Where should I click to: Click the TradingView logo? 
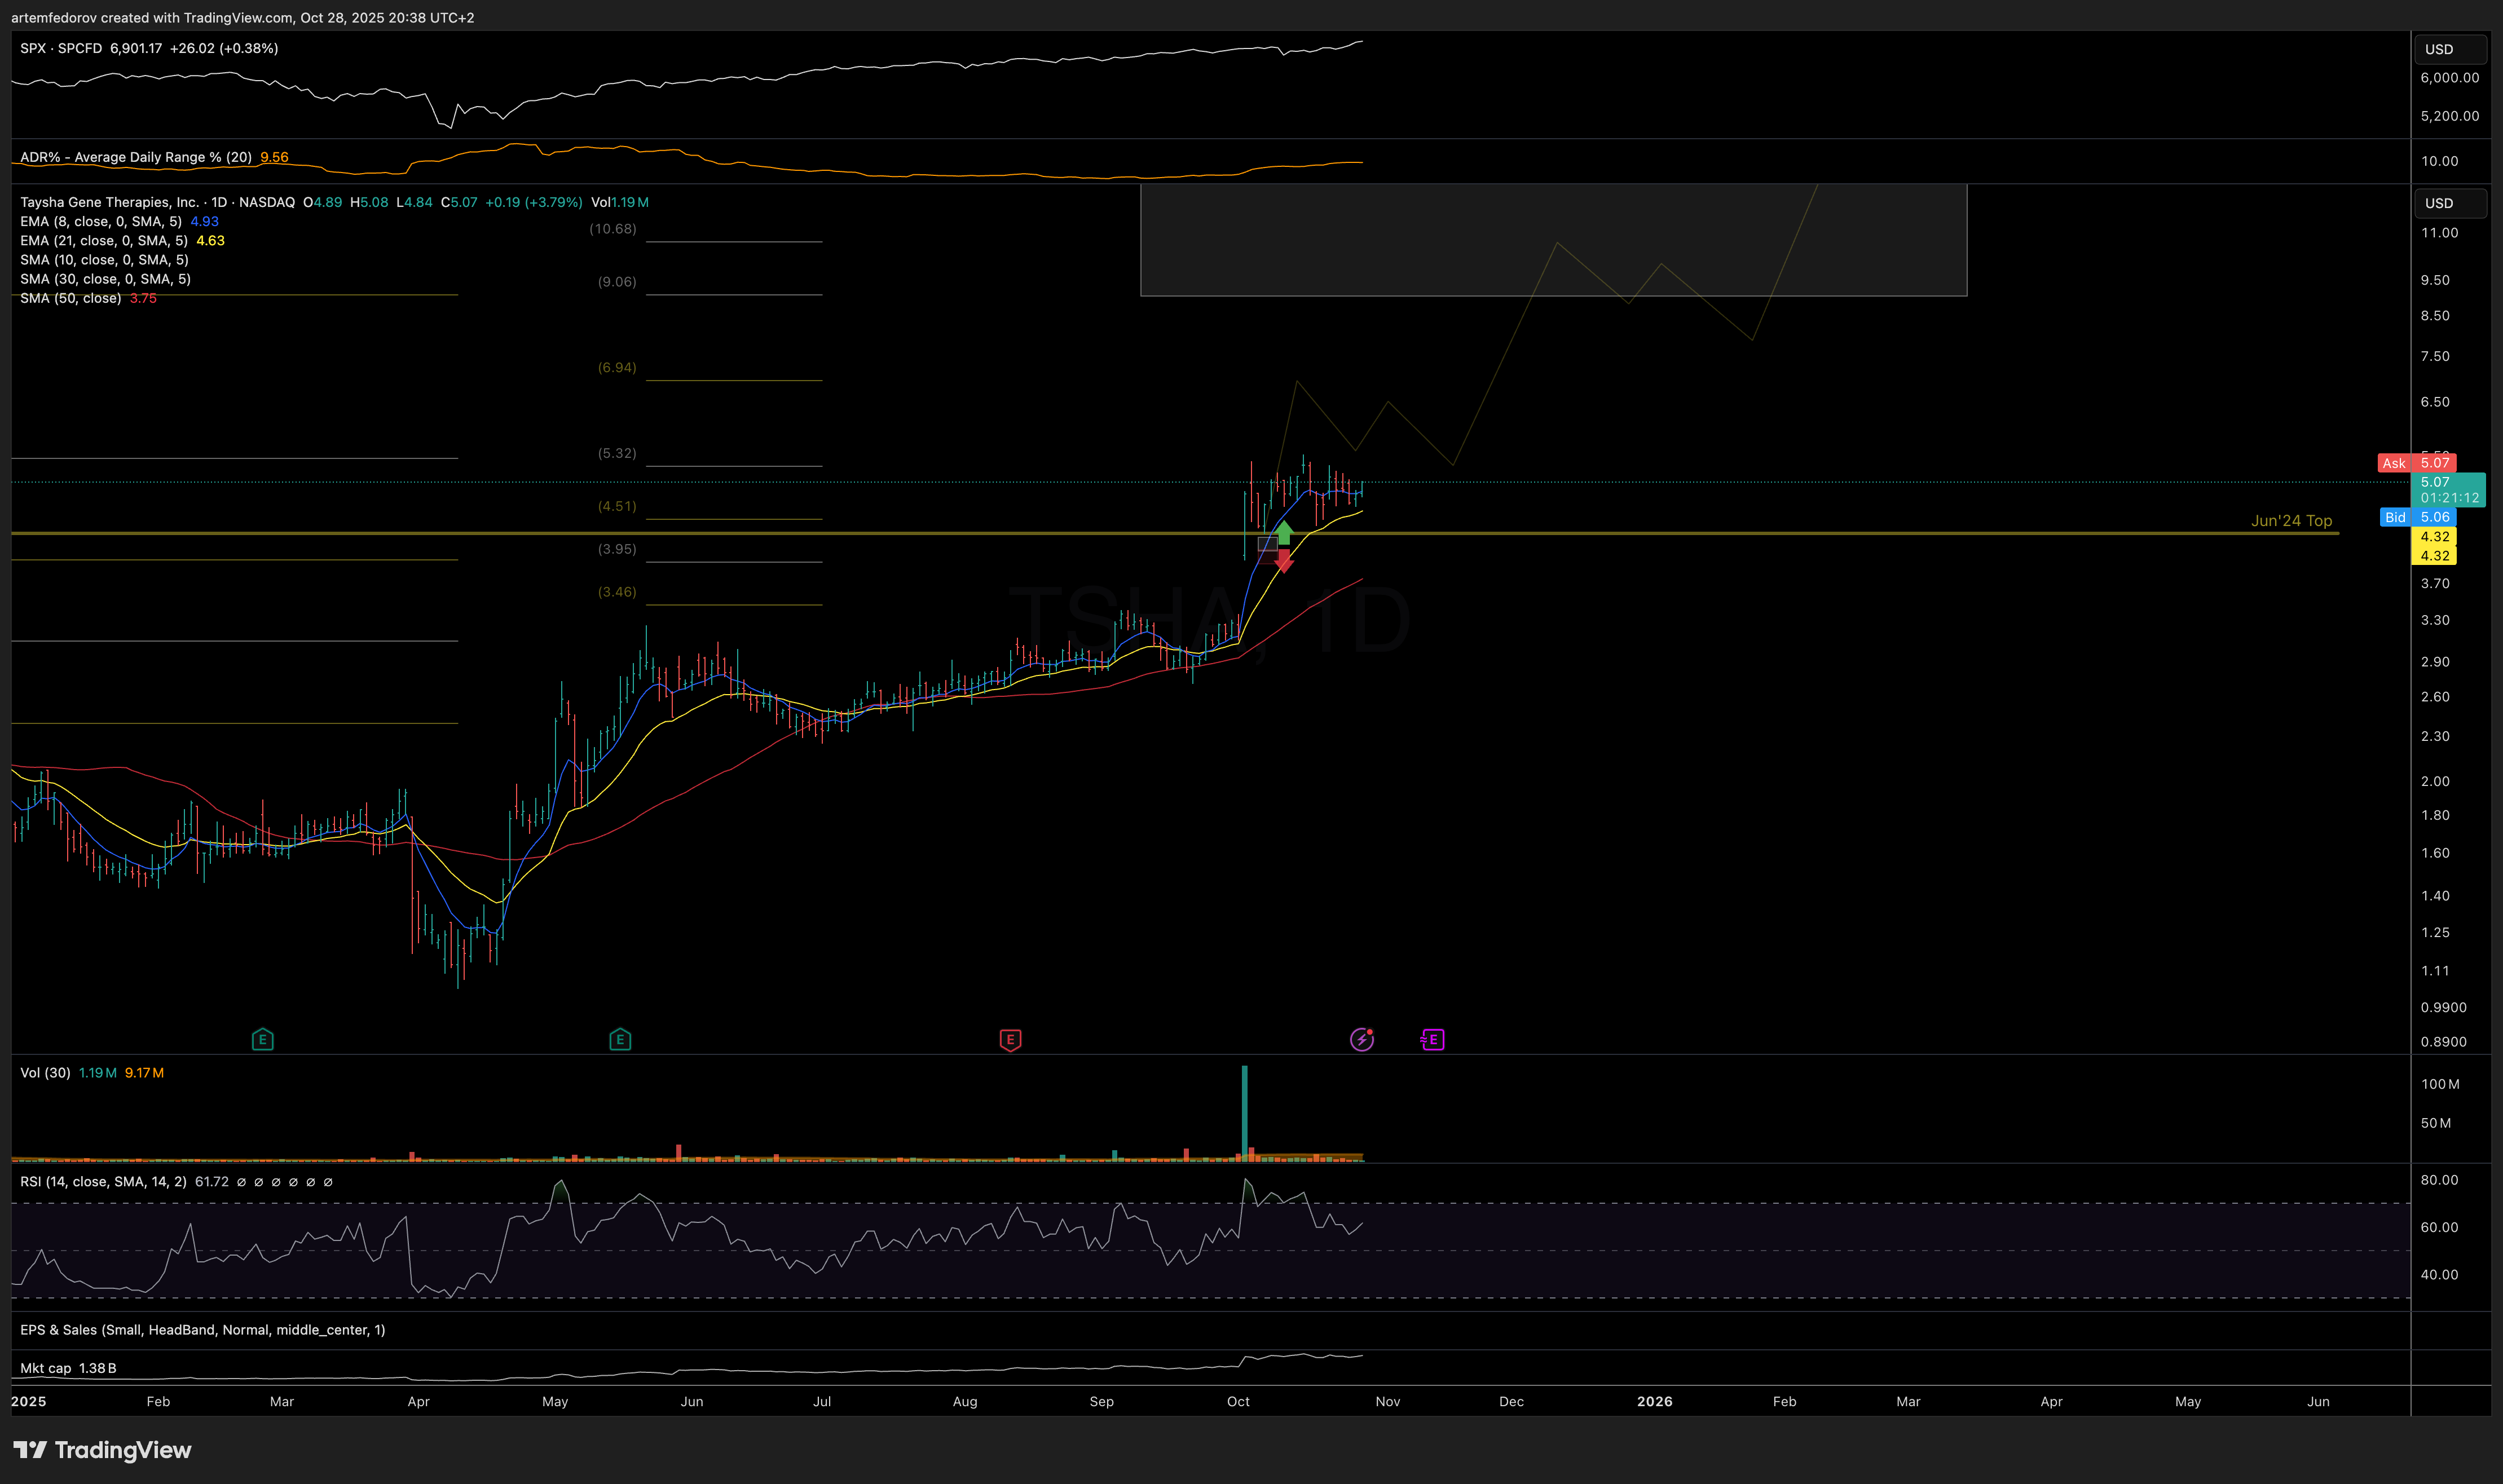[102, 1450]
